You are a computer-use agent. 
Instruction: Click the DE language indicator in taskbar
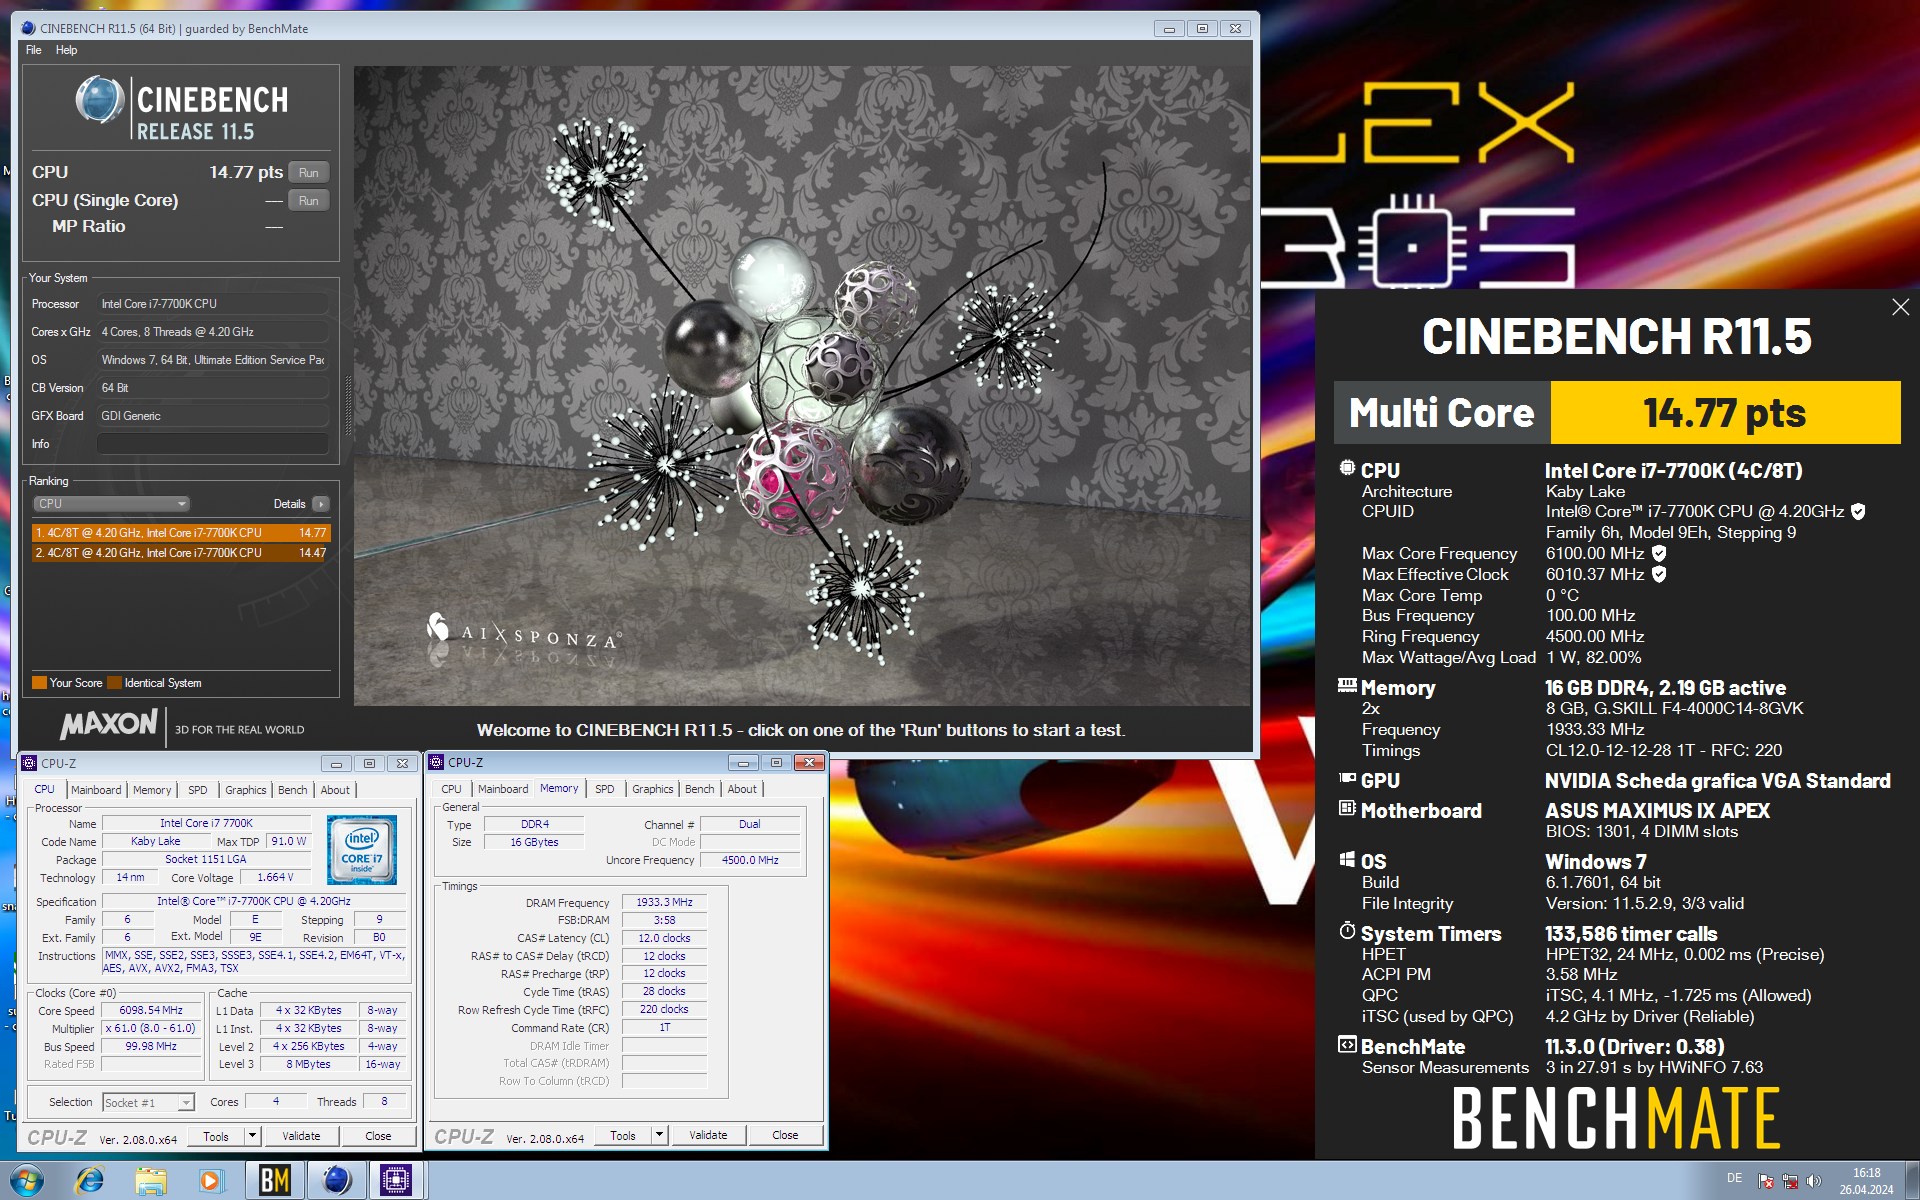click(1734, 1178)
